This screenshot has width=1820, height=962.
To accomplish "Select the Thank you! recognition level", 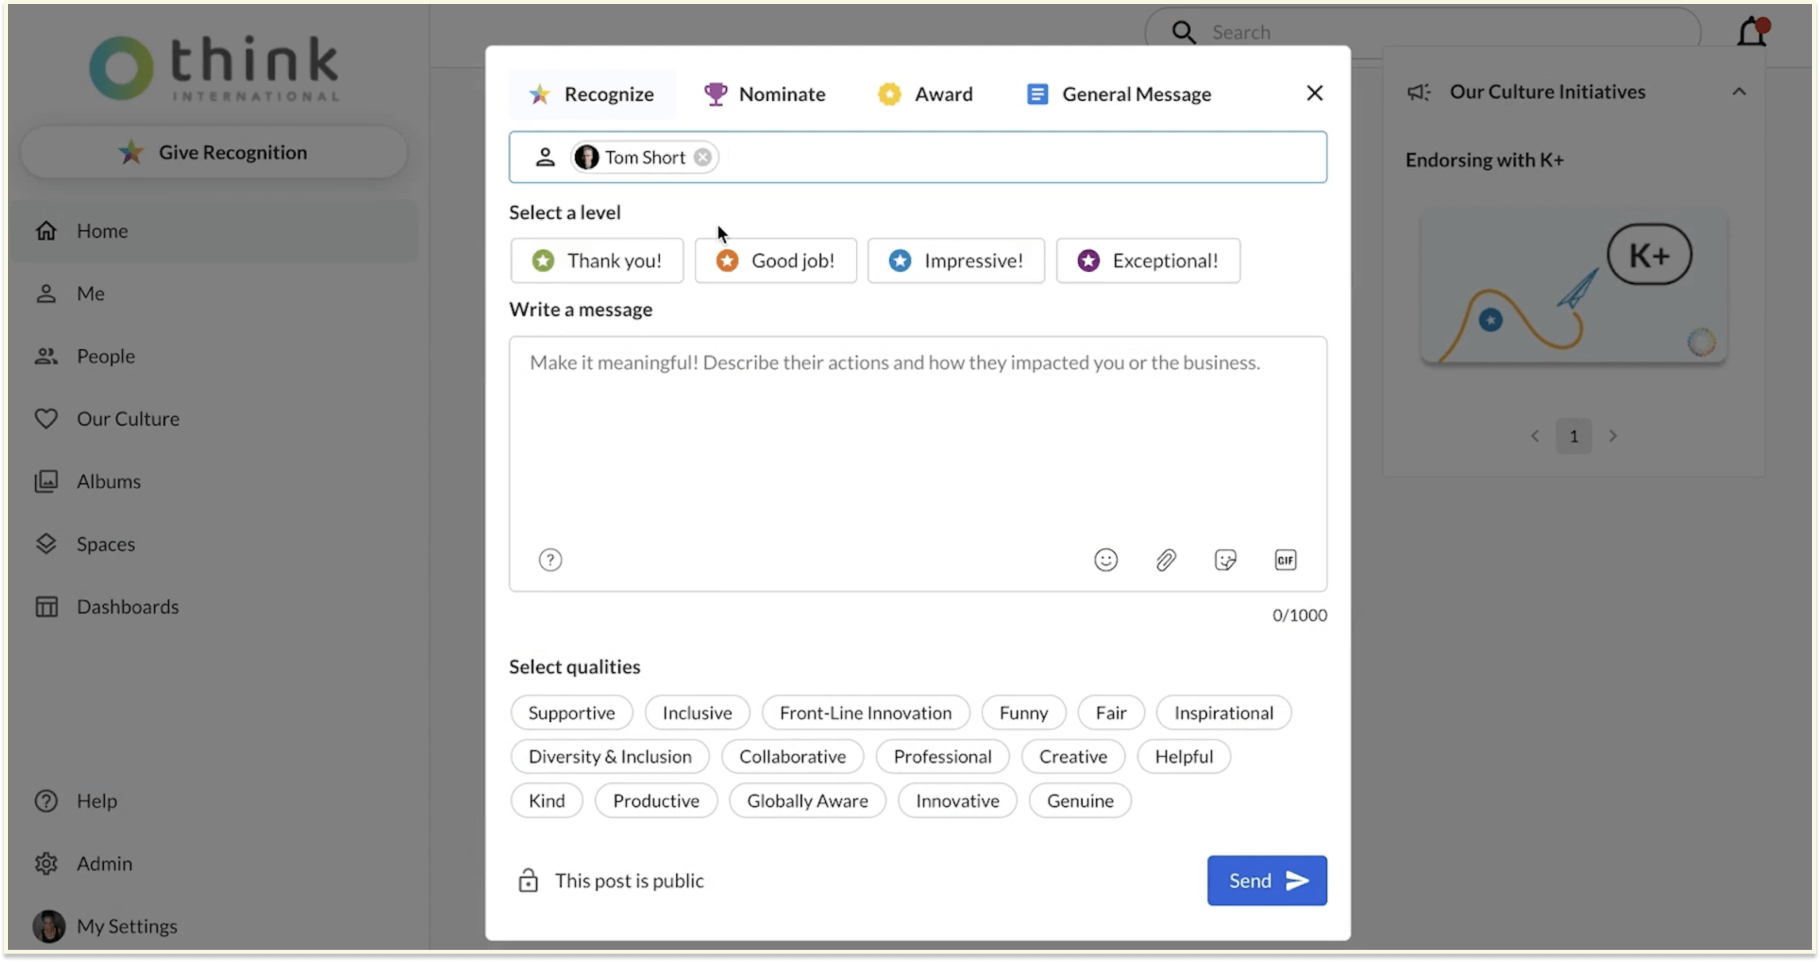I will coord(597,260).
